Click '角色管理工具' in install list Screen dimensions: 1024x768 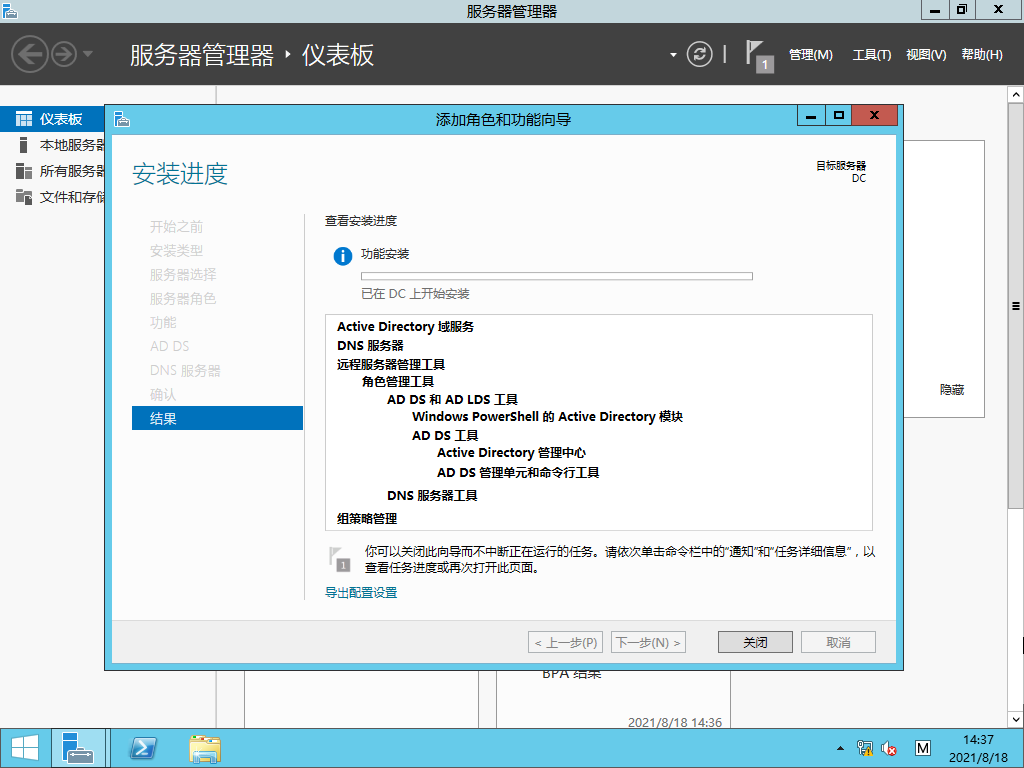click(398, 381)
